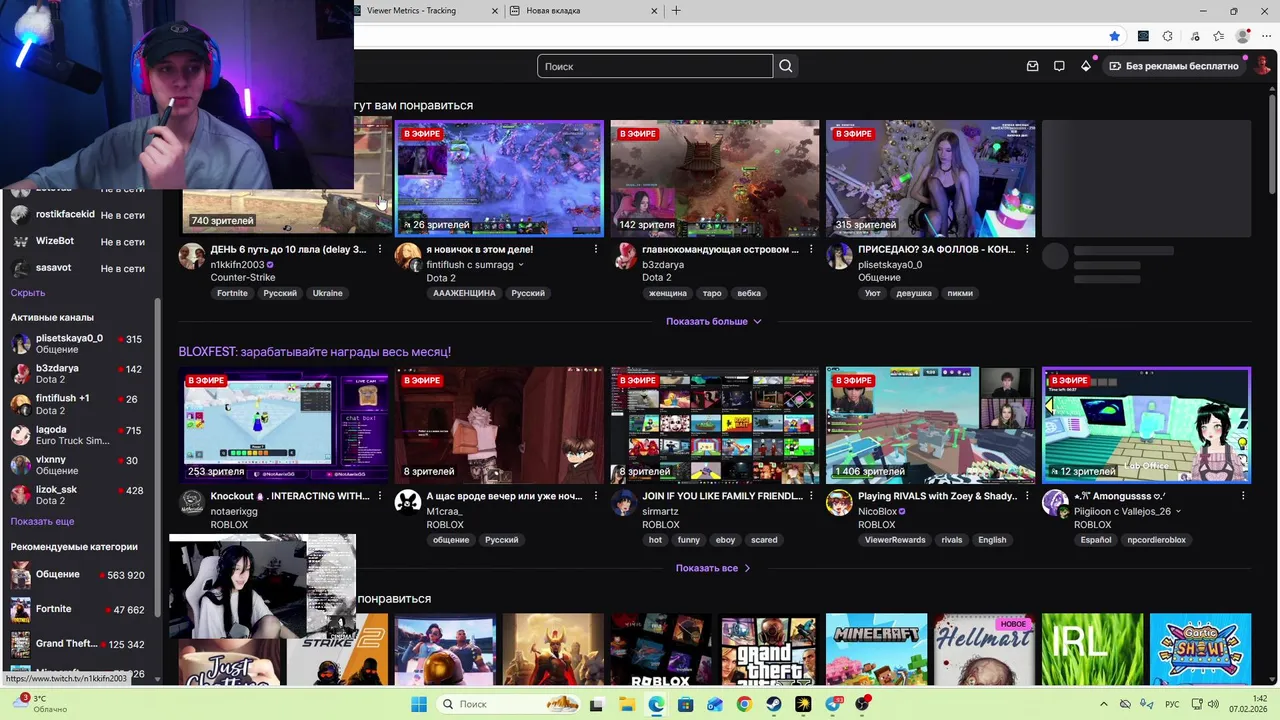Open the Twitch whispers chat icon

(1059, 66)
